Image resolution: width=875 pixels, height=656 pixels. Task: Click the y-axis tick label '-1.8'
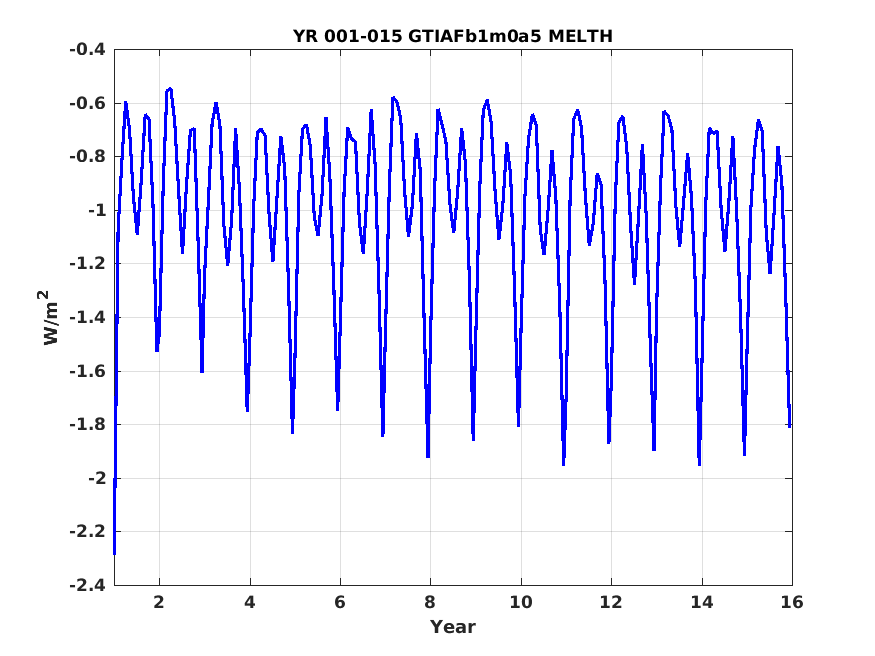88,425
